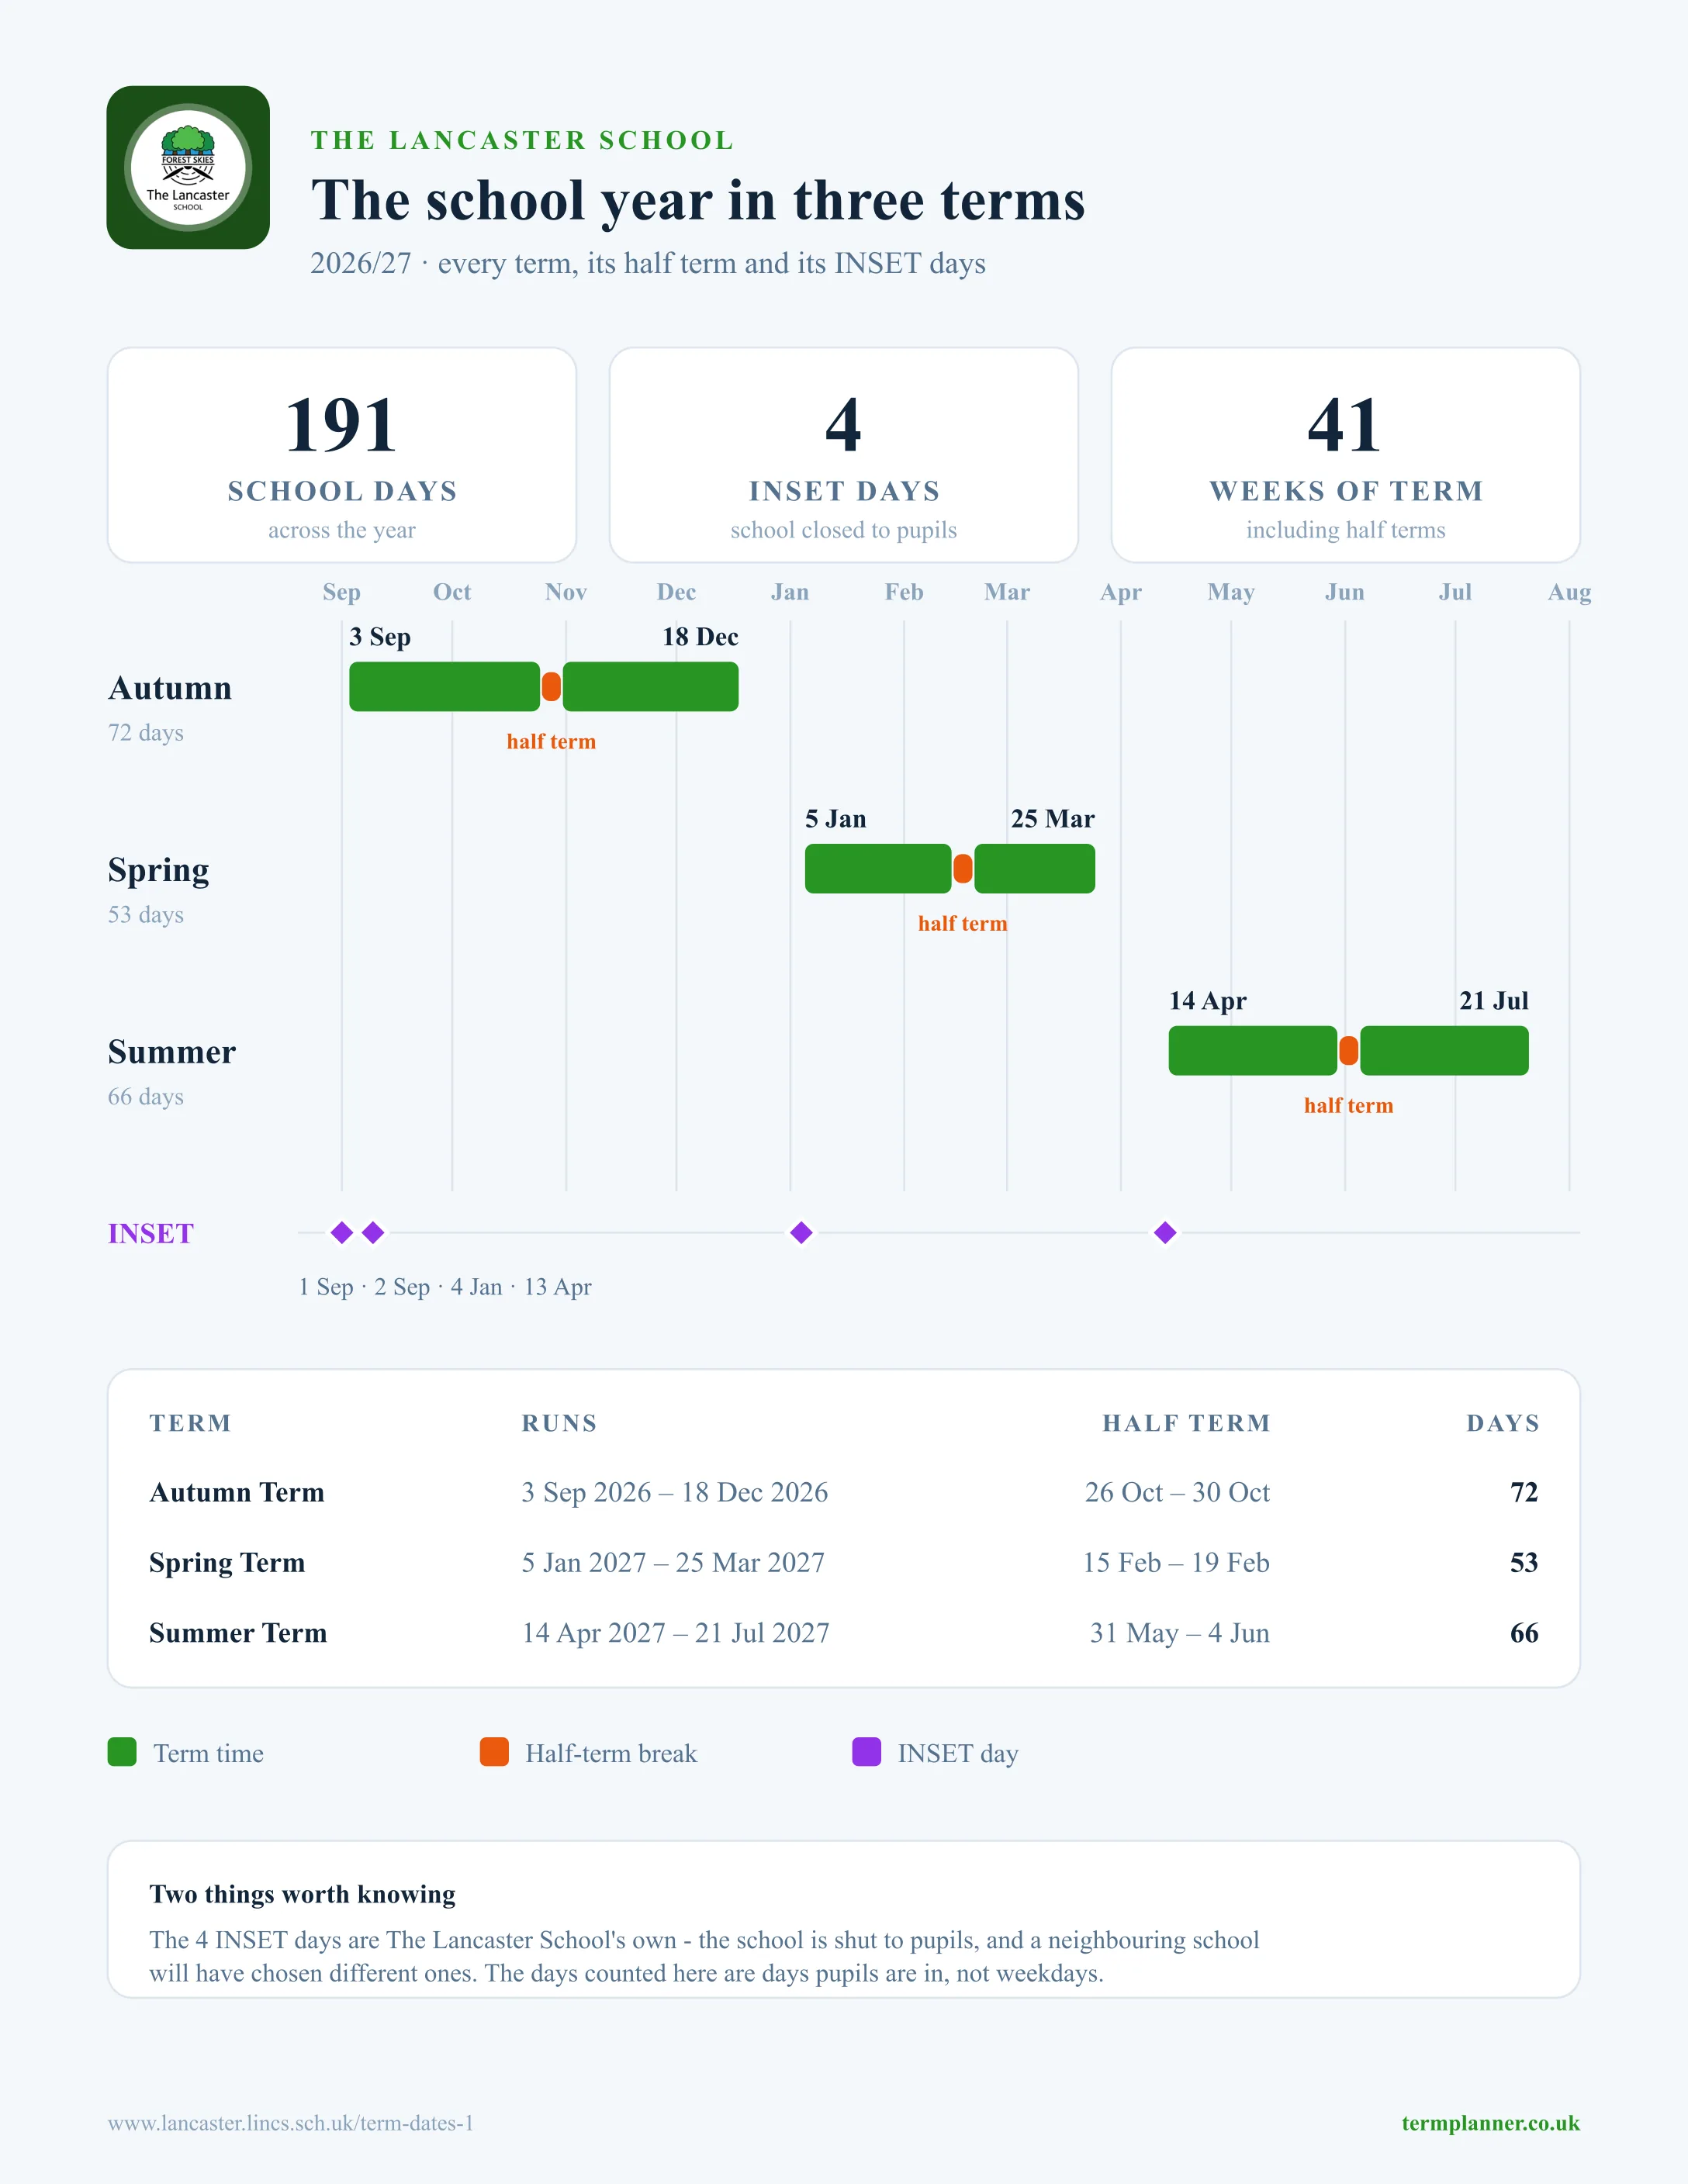Select the 191 School Days card
The image size is (1688, 2184).
coord(342,455)
